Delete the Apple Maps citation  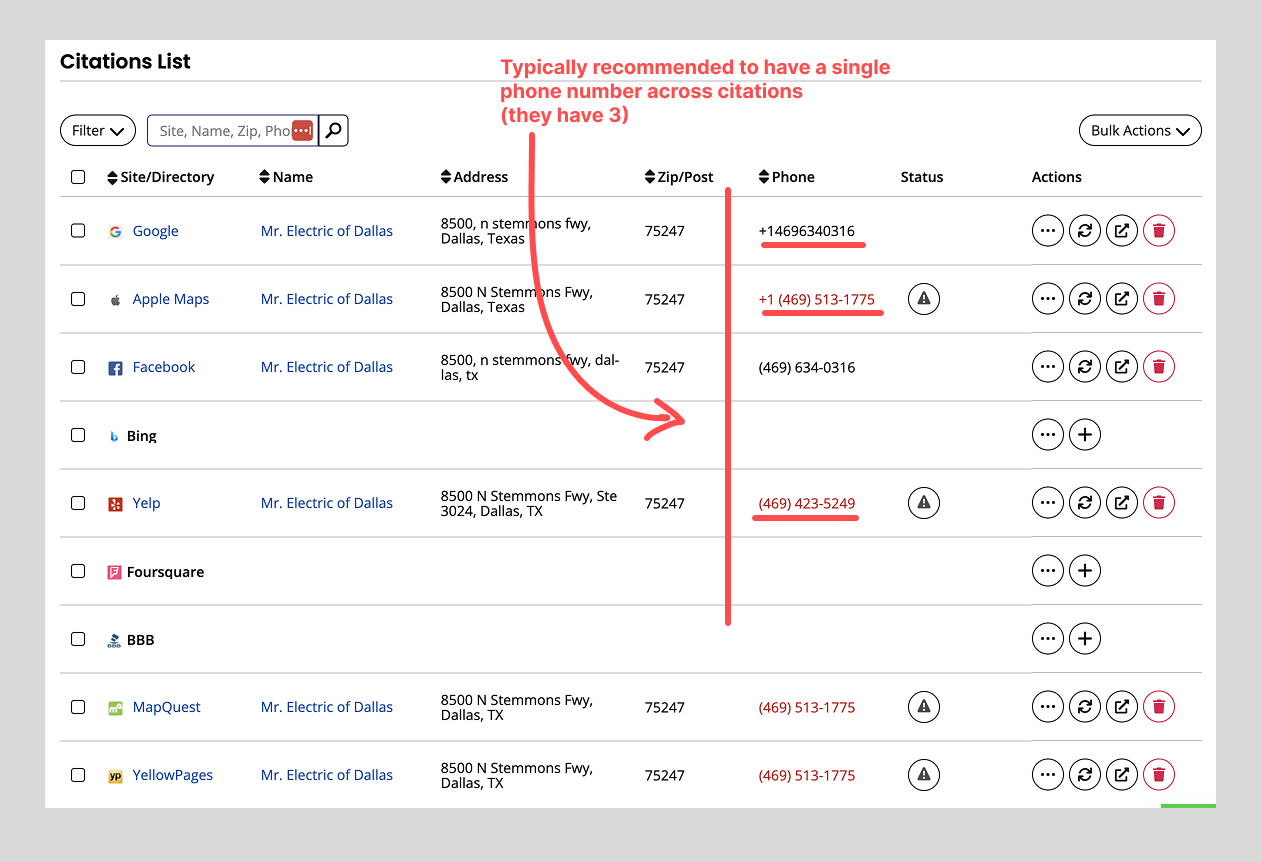(x=1159, y=299)
